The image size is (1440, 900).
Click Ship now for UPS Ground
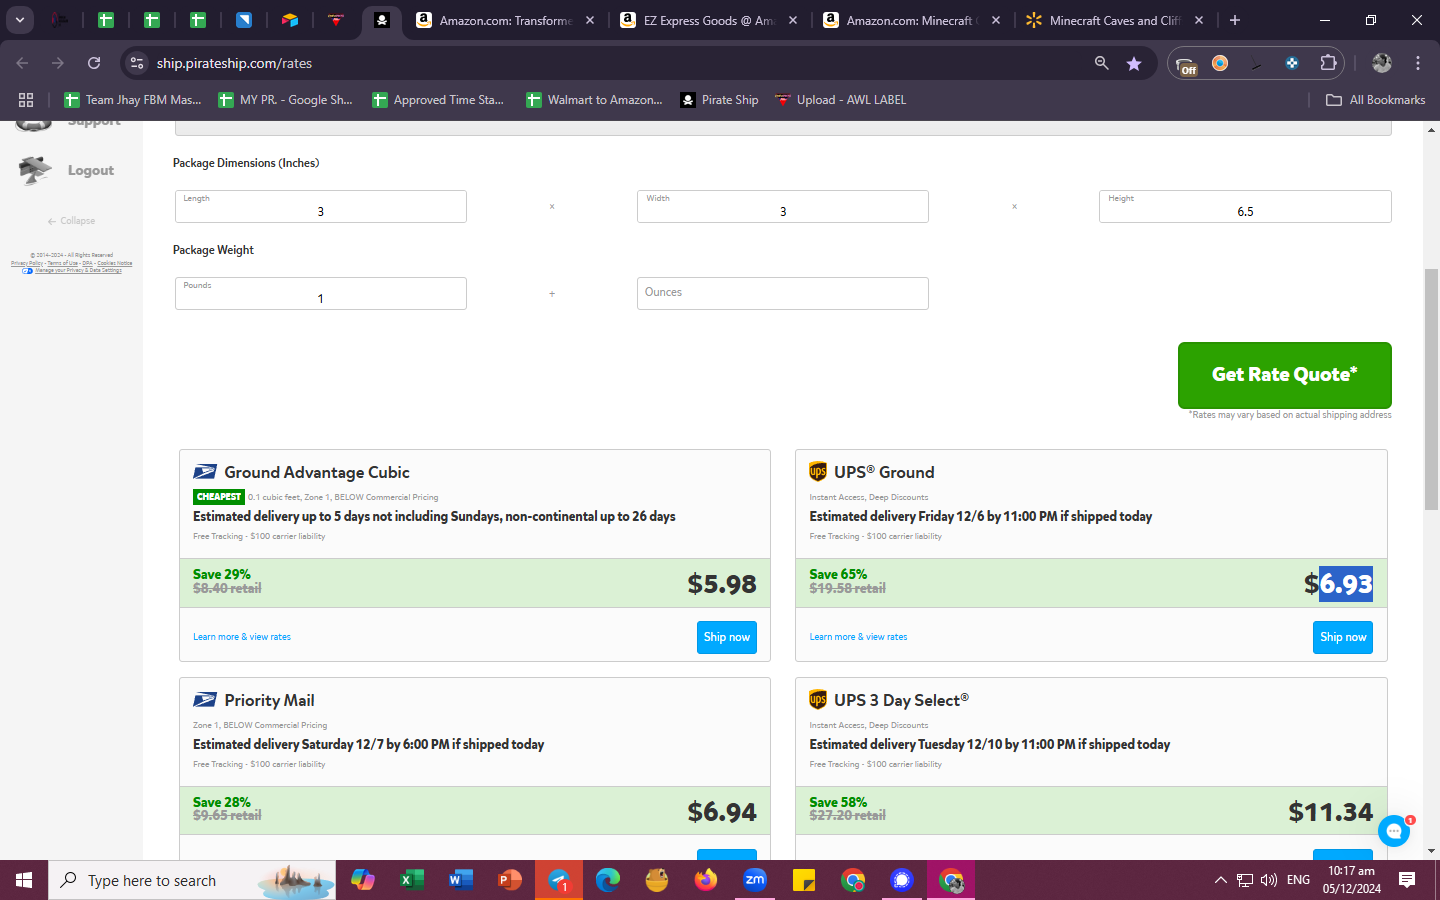point(1343,637)
